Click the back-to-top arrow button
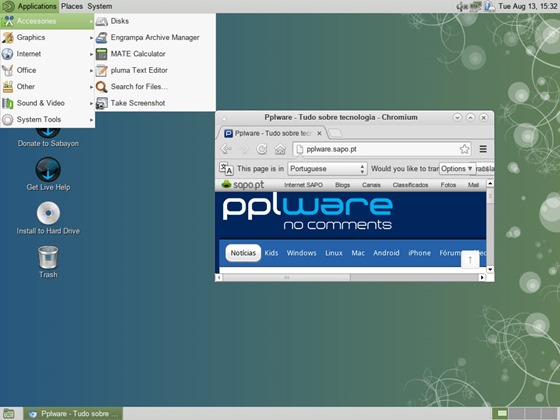Image resolution: width=560 pixels, height=420 pixels. coord(470,260)
